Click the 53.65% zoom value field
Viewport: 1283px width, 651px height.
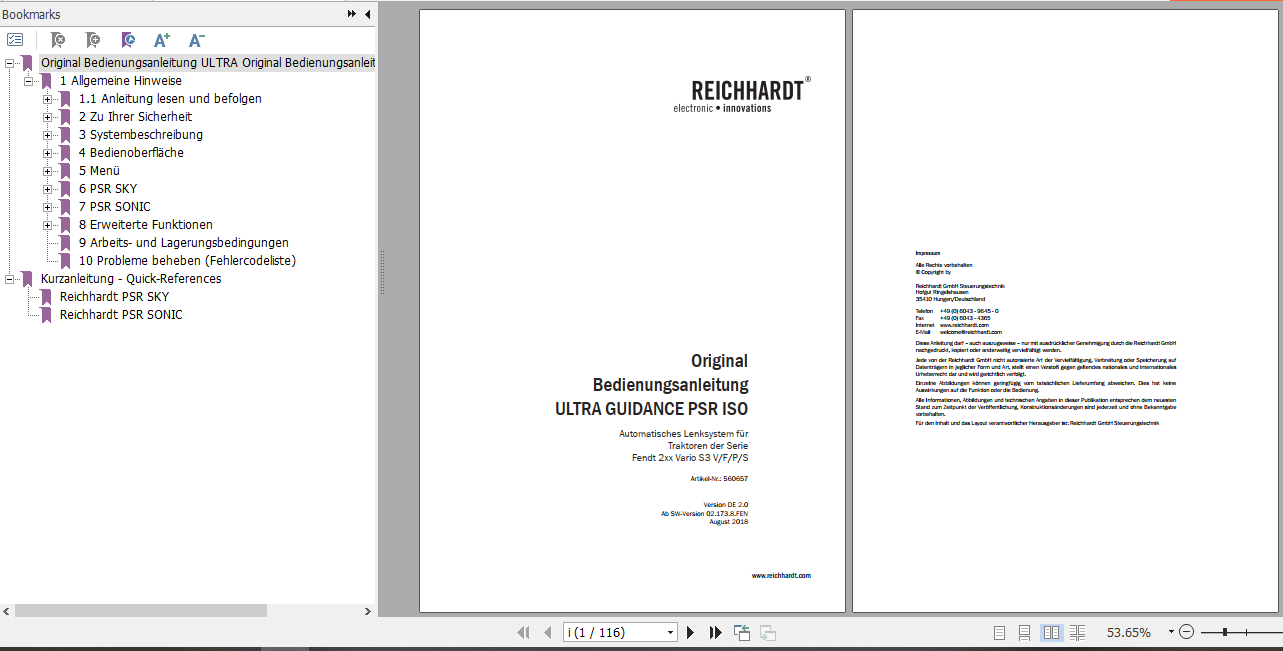tap(1127, 632)
